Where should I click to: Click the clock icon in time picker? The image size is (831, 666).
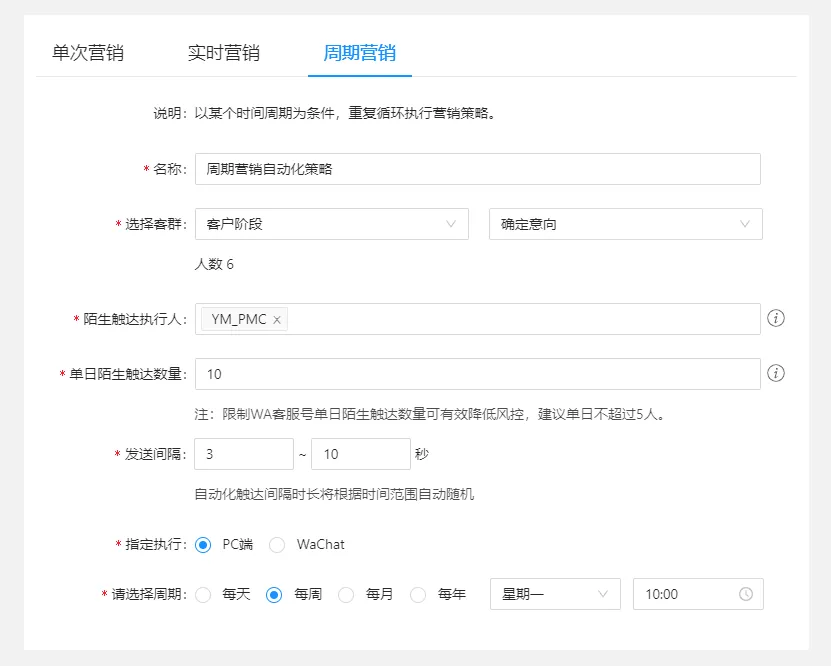pyautogui.click(x=746, y=594)
